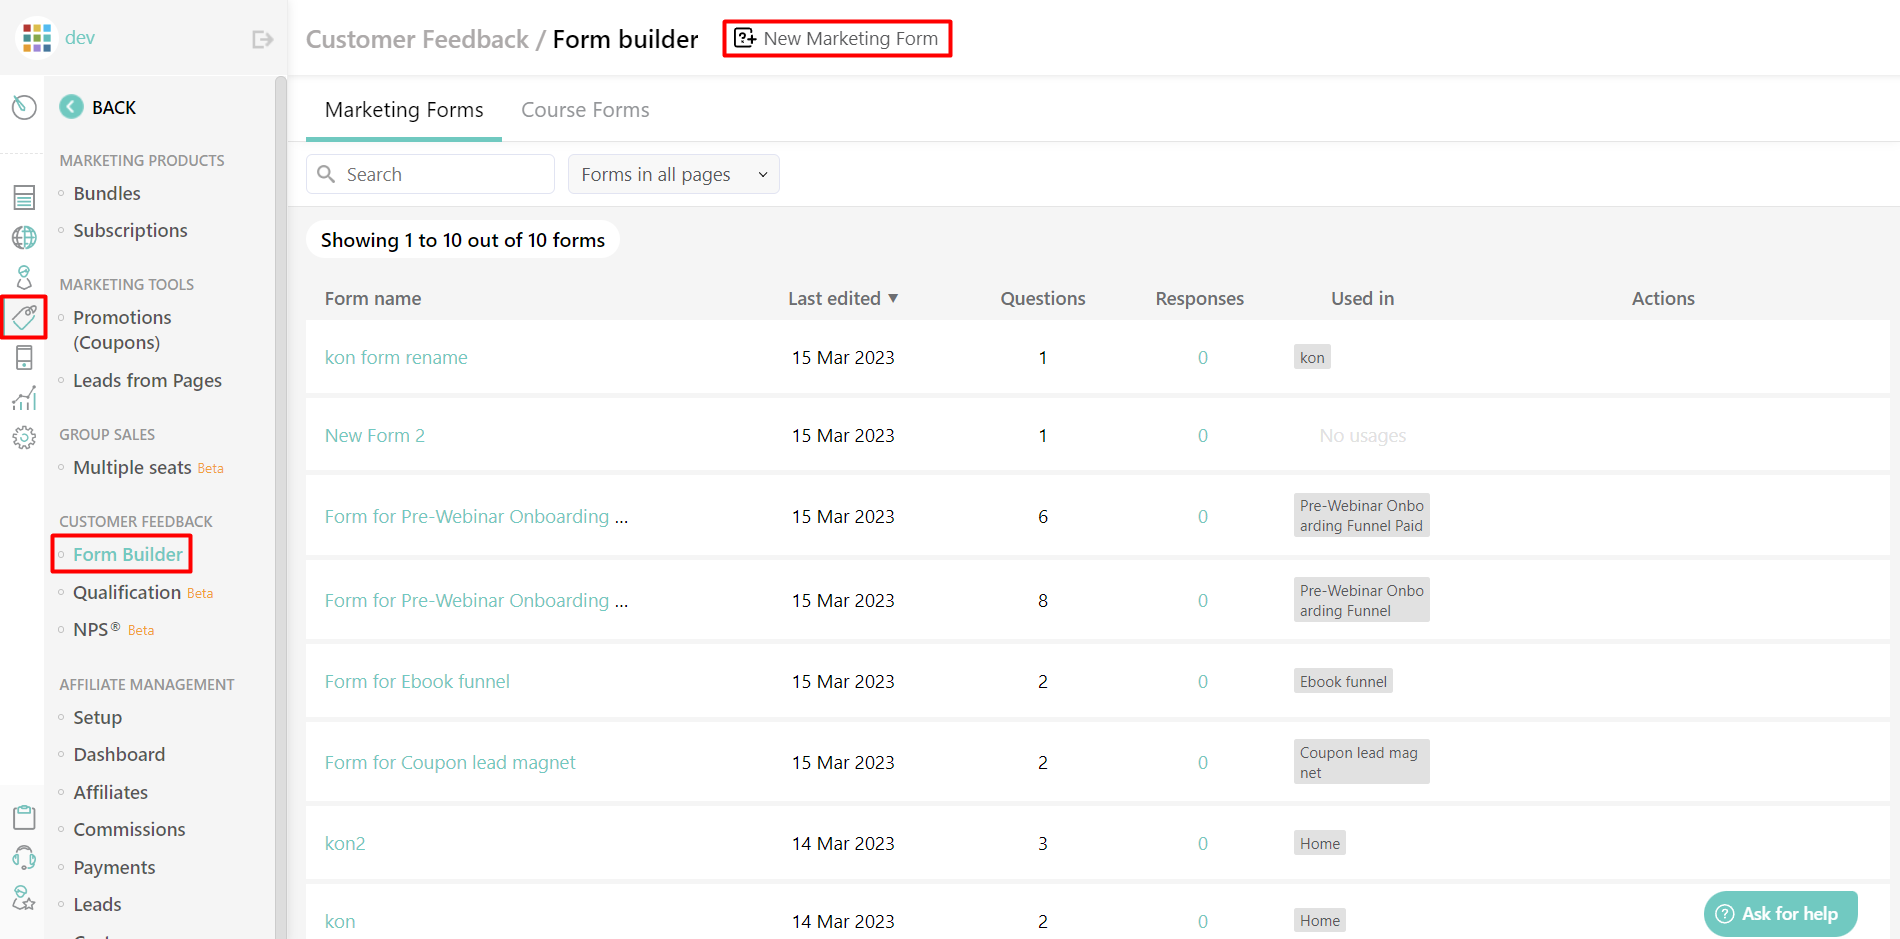The image size is (1900, 939).
Task: Create a New Marketing Form
Action: pyautogui.click(x=837, y=38)
